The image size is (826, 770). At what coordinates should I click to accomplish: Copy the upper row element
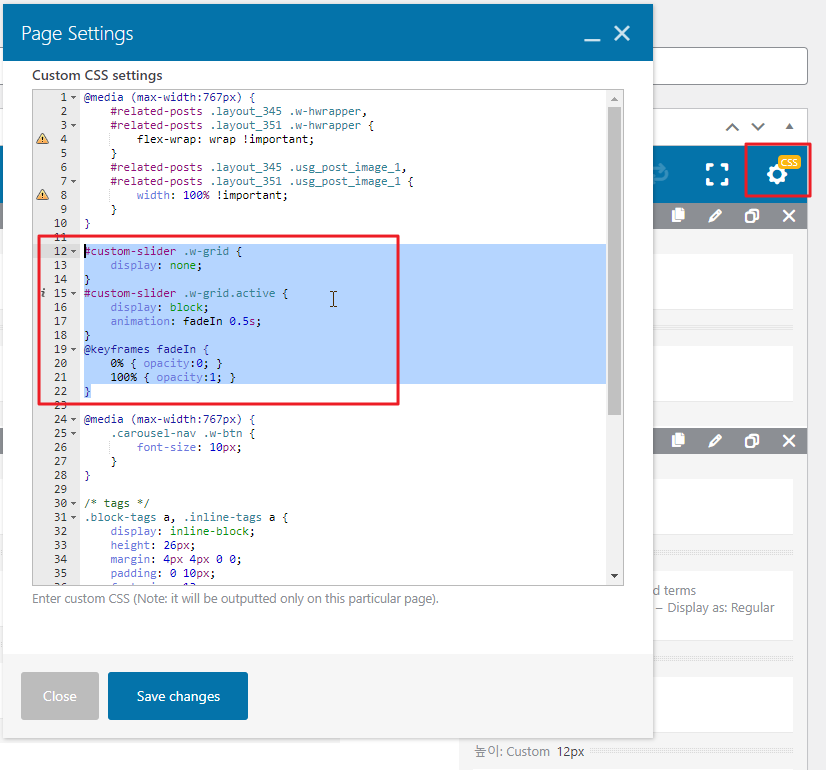tap(678, 215)
